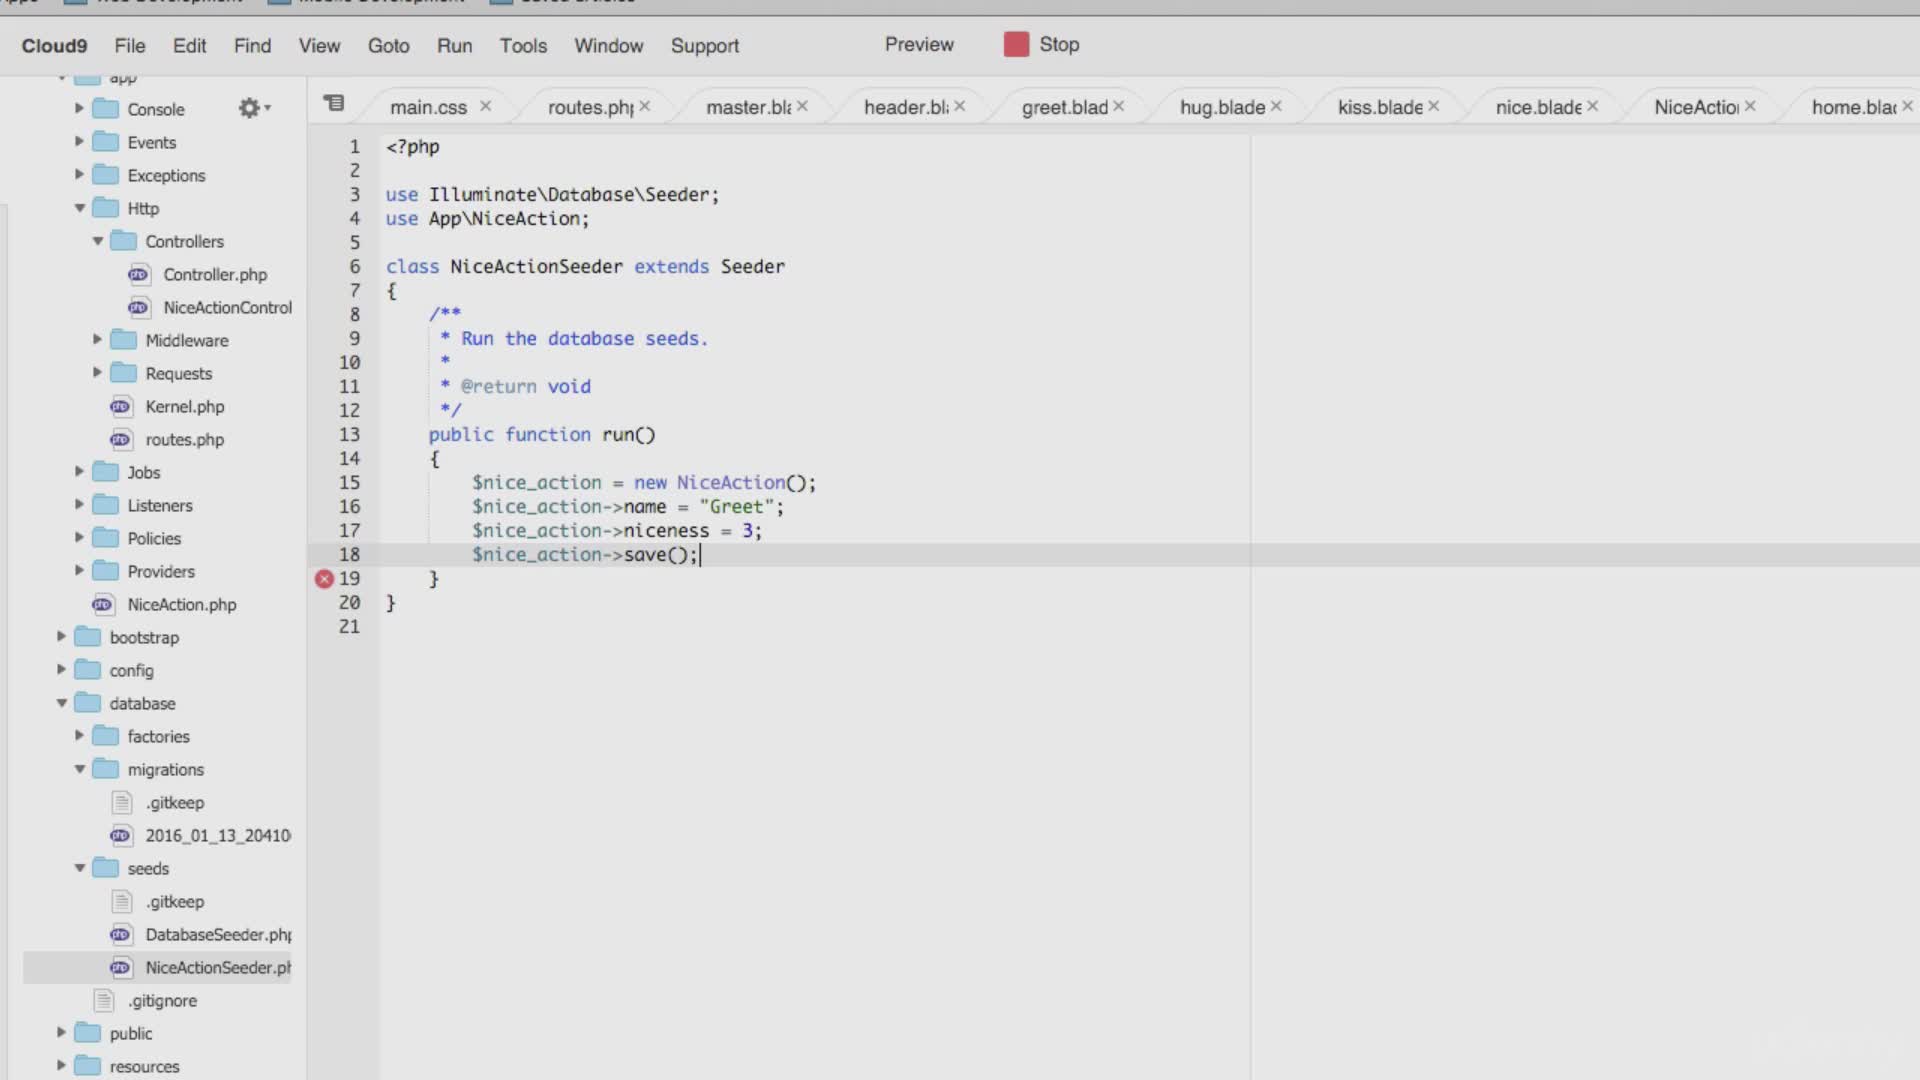Collapse the migrations folder arrow
The image size is (1920, 1080).
point(79,769)
